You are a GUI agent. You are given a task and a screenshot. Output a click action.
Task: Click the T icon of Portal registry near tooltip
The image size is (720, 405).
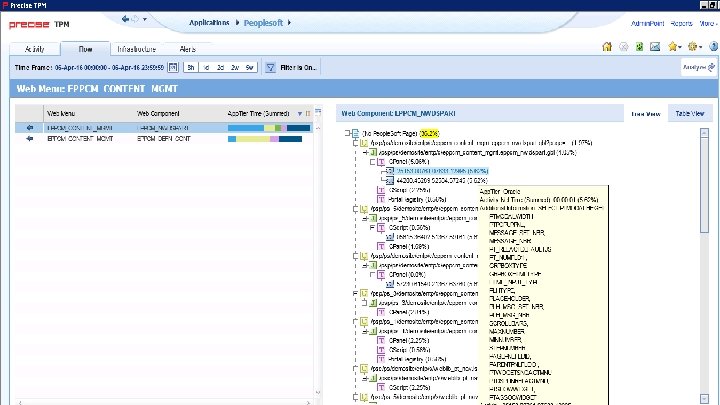point(381,199)
